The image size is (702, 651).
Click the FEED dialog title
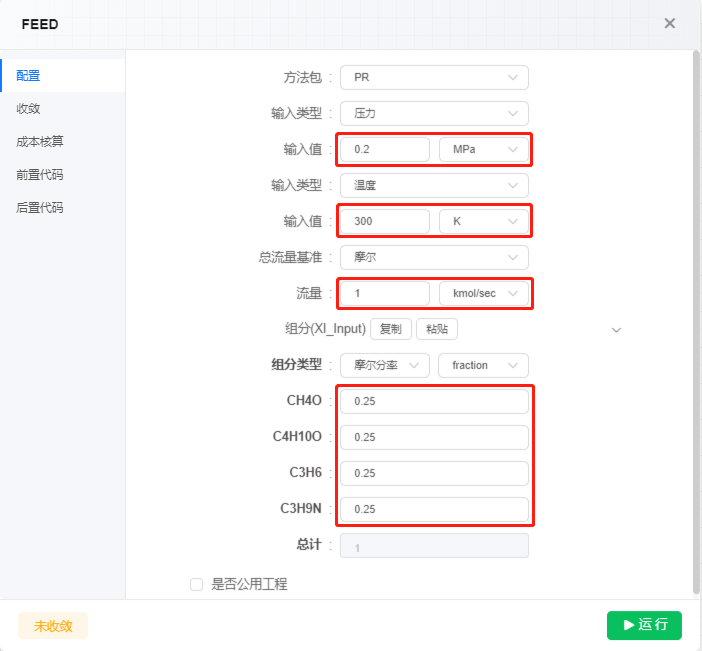click(40, 24)
